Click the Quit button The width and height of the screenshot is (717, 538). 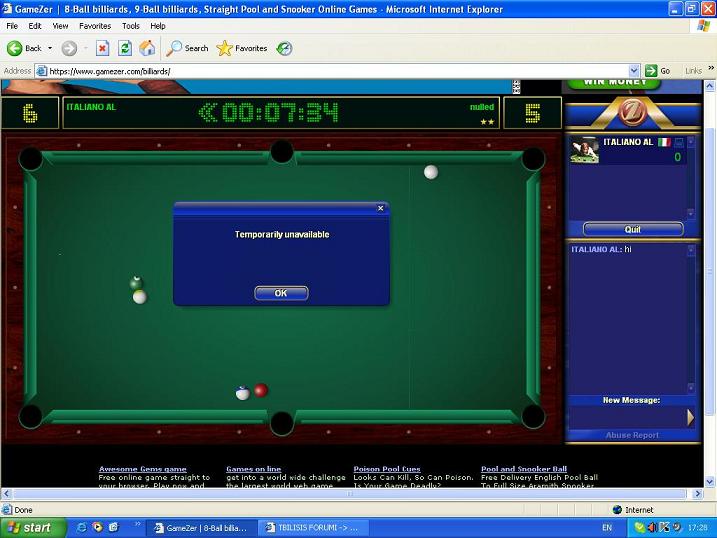coord(633,229)
